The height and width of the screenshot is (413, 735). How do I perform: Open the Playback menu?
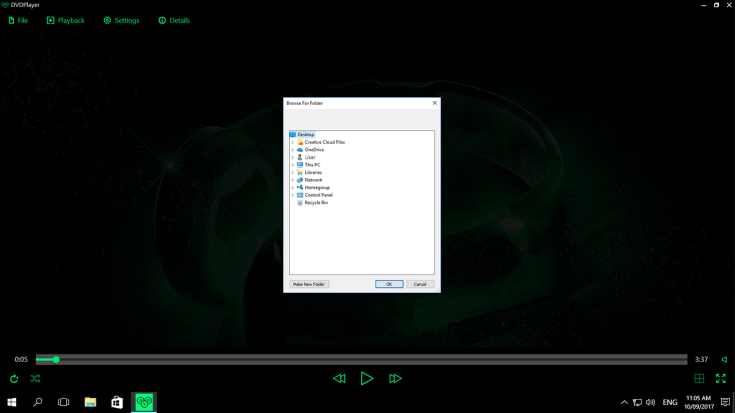(65, 20)
